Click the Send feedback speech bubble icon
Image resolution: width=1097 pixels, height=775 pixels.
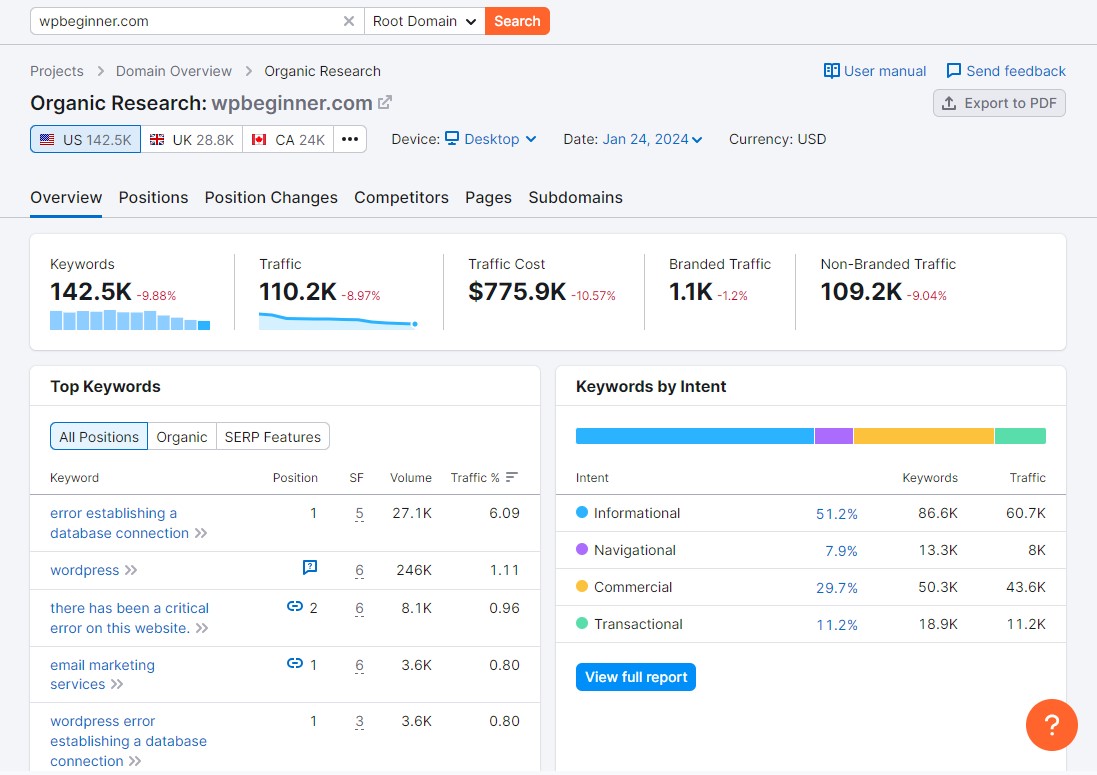click(x=953, y=71)
